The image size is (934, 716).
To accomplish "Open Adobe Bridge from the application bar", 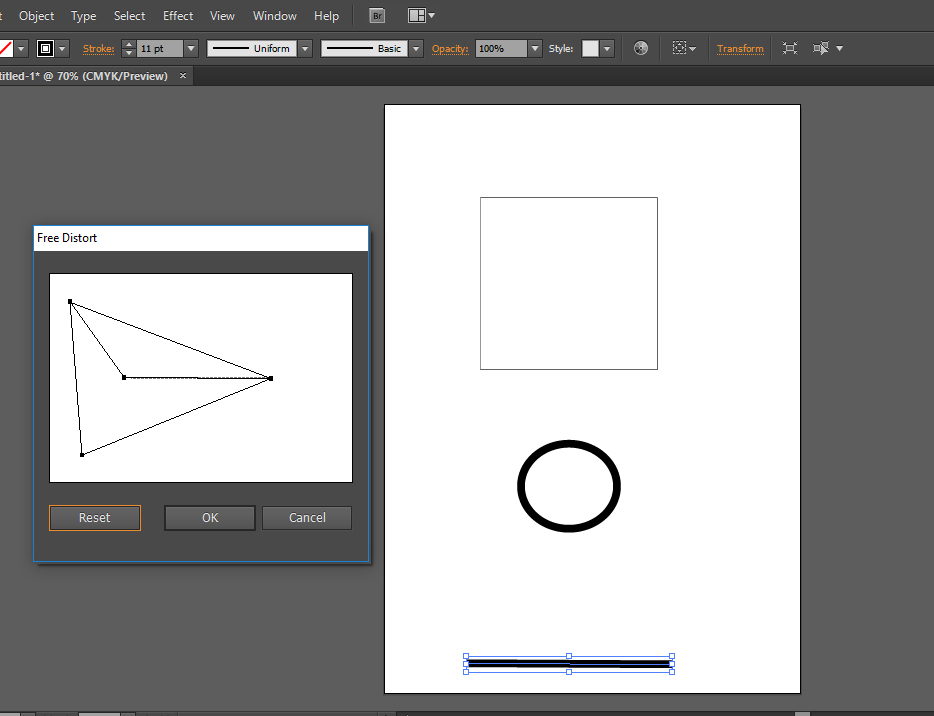I will pos(376,15).
